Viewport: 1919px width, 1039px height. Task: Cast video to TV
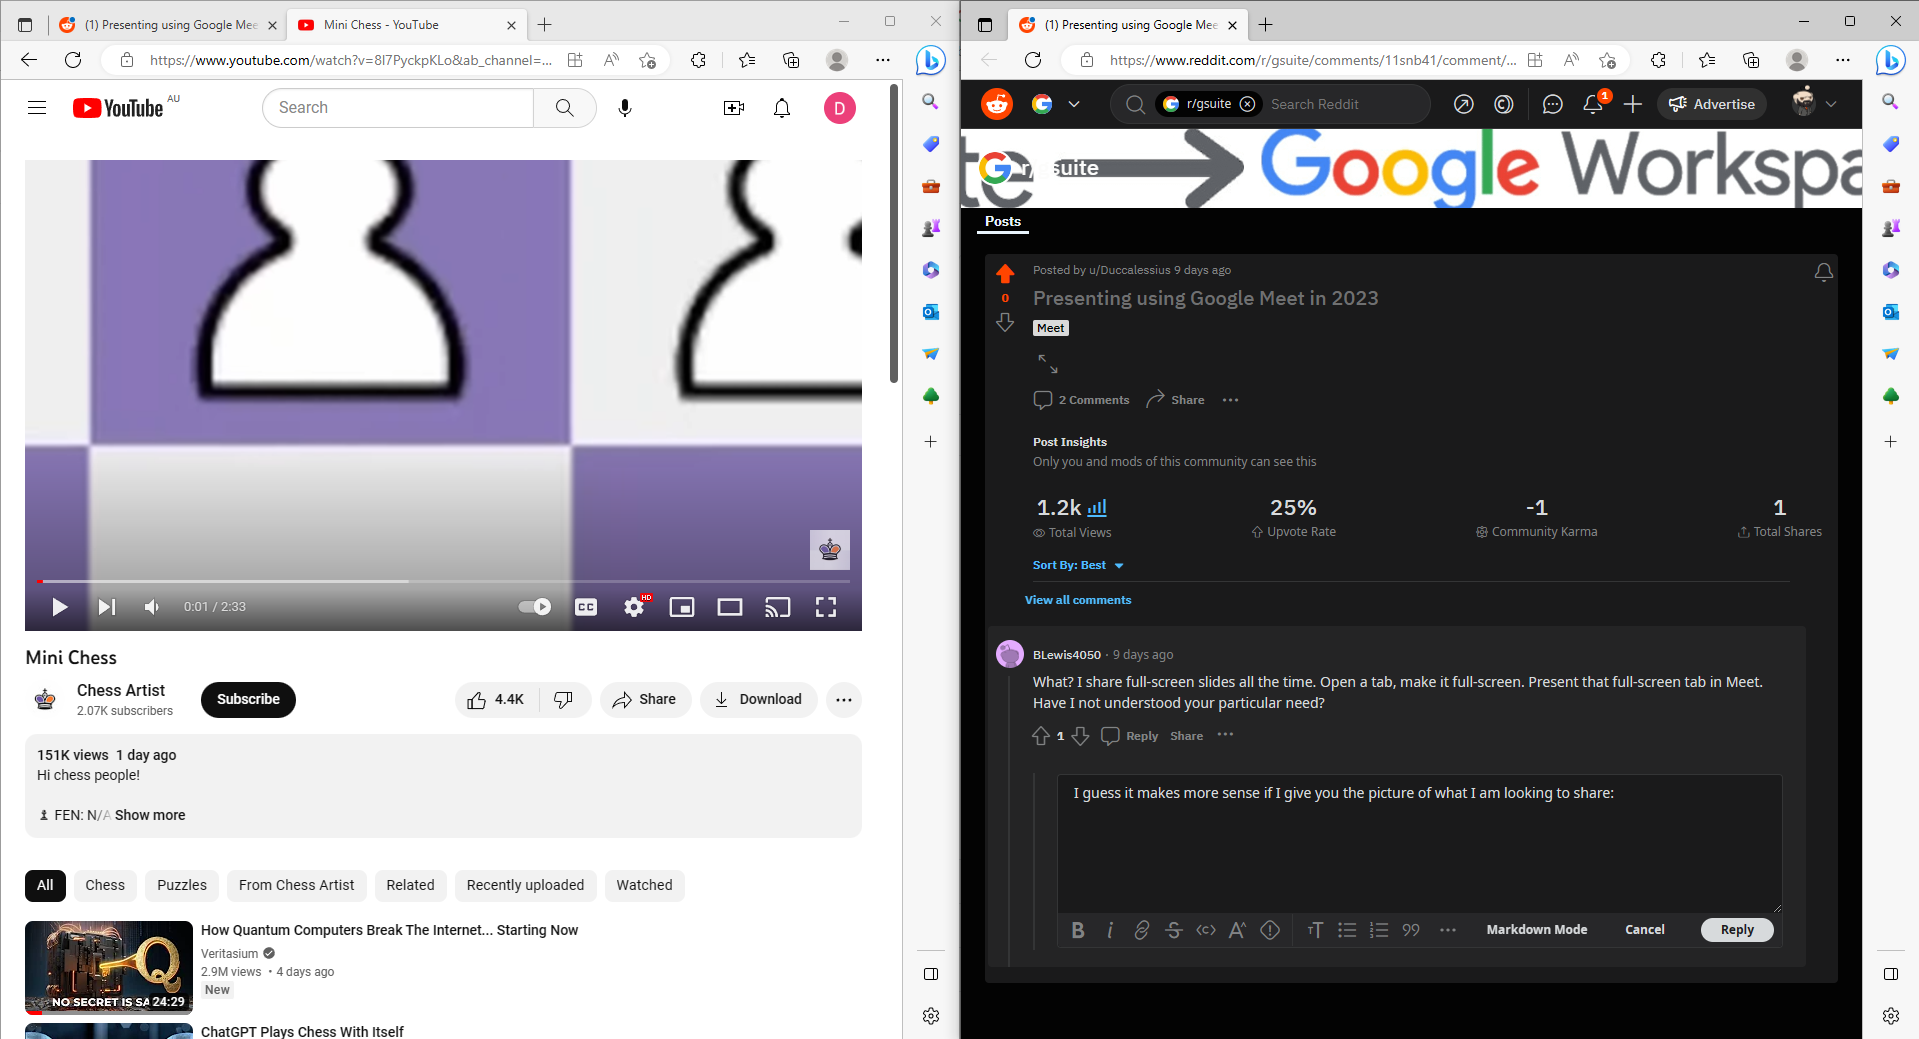pos(778,607)
